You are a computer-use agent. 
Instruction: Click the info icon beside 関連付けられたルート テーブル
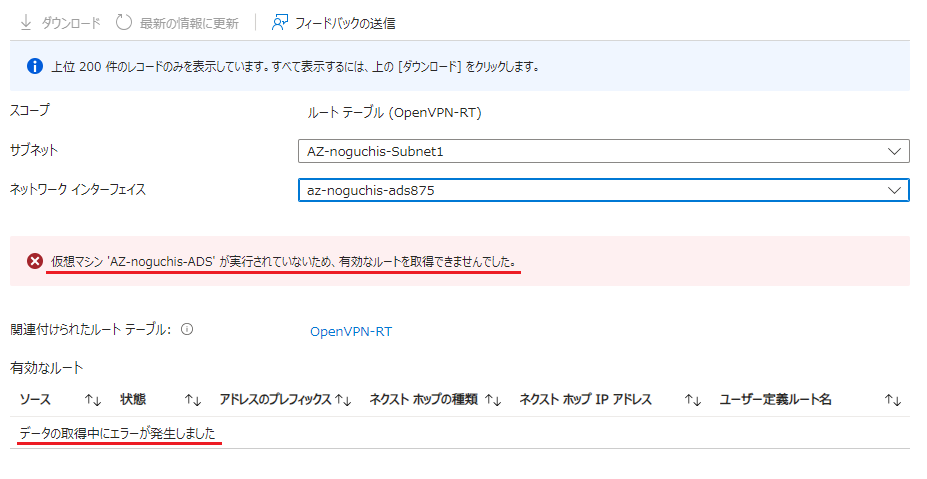(x=187, y=329)
